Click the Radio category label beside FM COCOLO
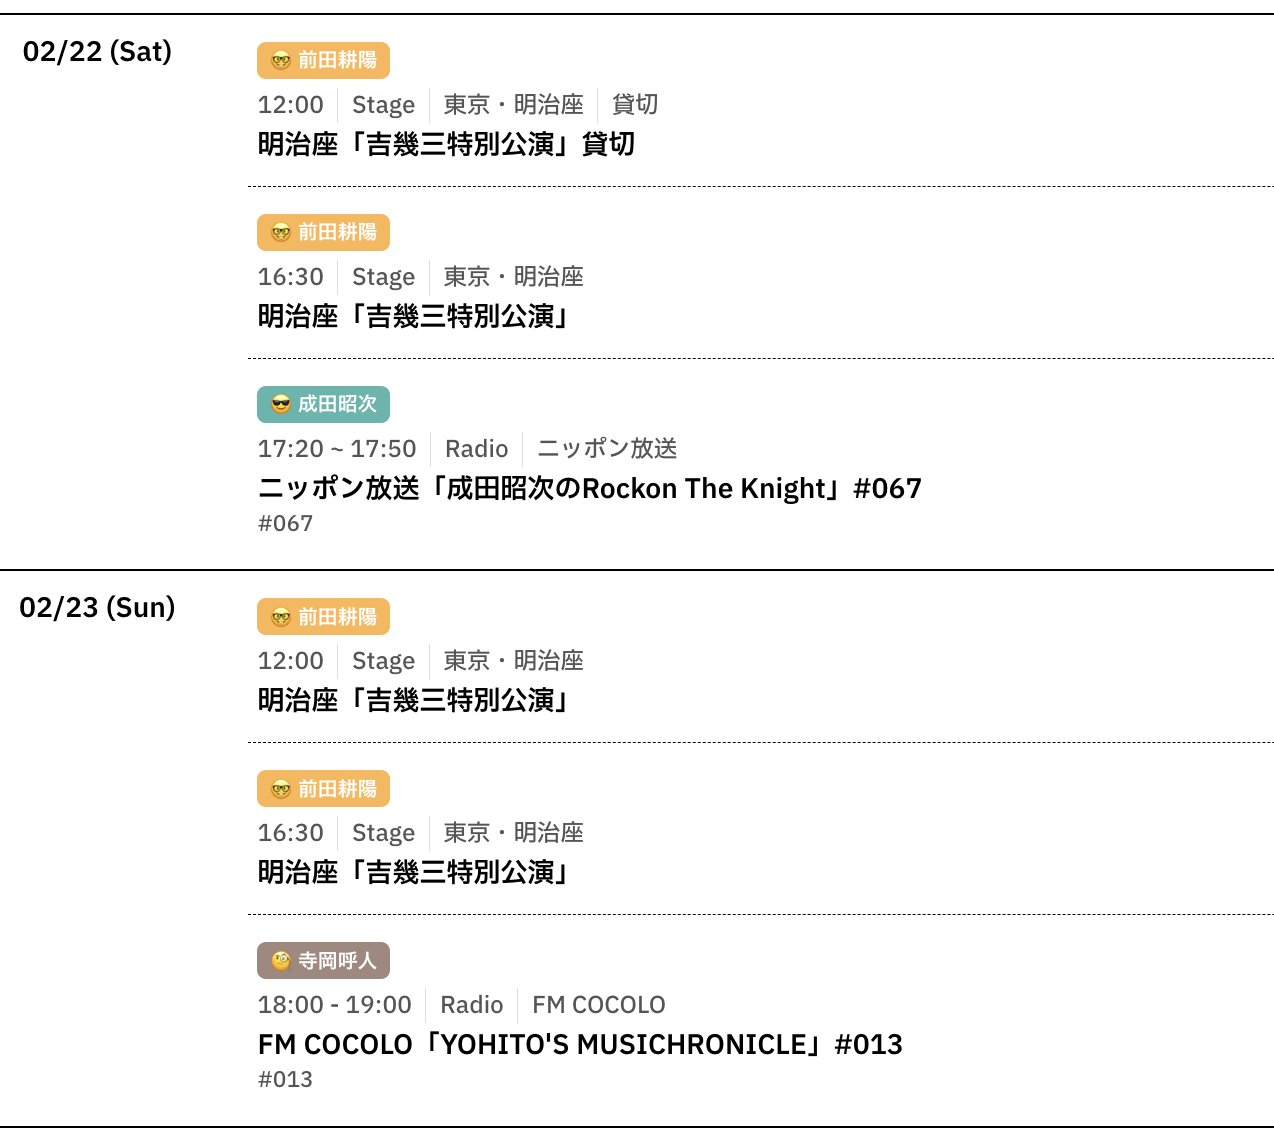The image size is (1274, 1140). pyautogui.click(x=471, y=1005)
